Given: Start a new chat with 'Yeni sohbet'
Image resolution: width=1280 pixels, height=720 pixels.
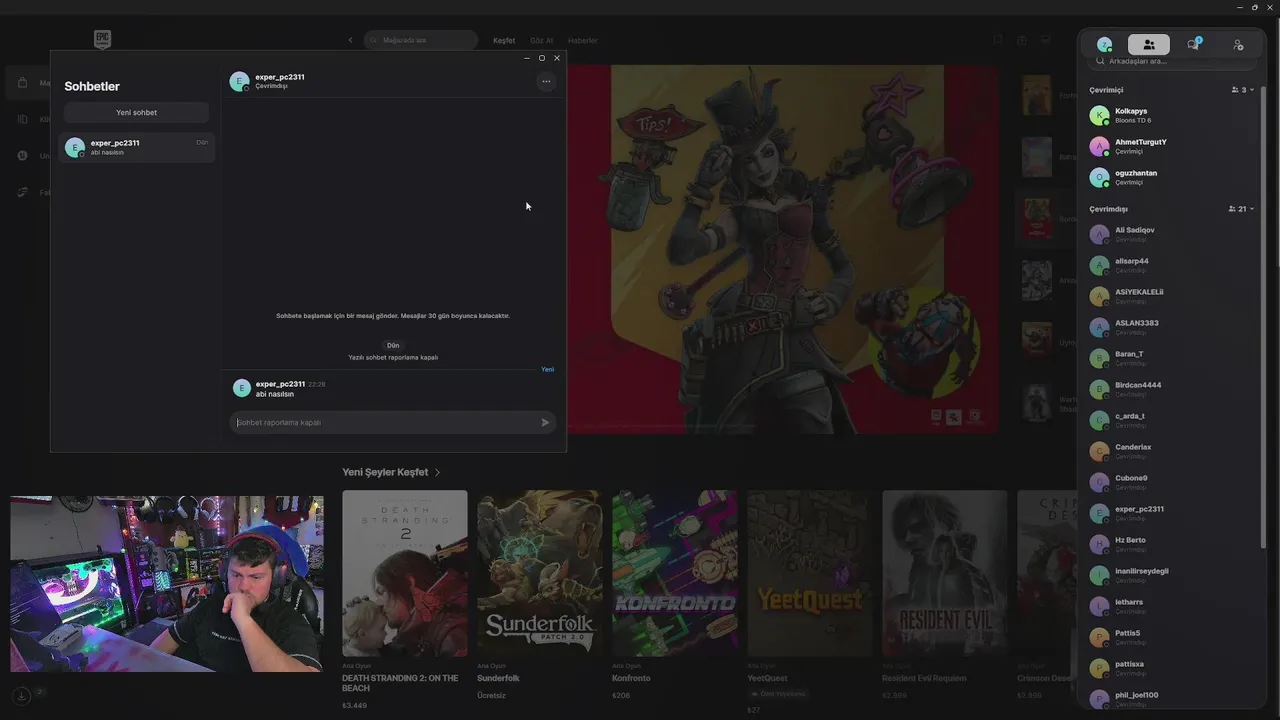Looking at the screenshot, I should (137, 113).
